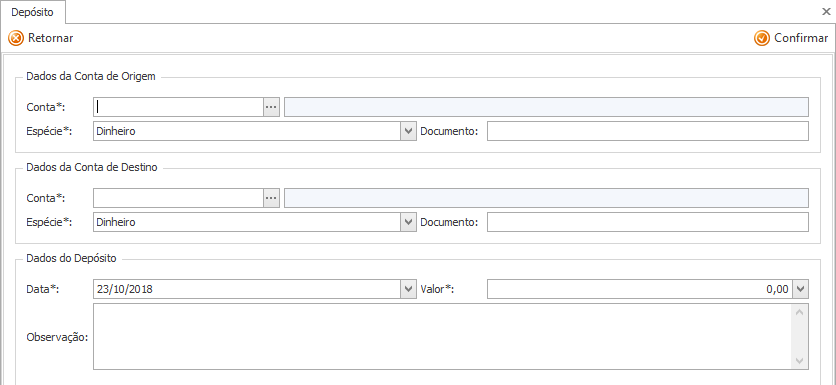The height and width of the screenshot is (385, 836).
Task: Click the Retornar button label
Action: tap(51, 38)
